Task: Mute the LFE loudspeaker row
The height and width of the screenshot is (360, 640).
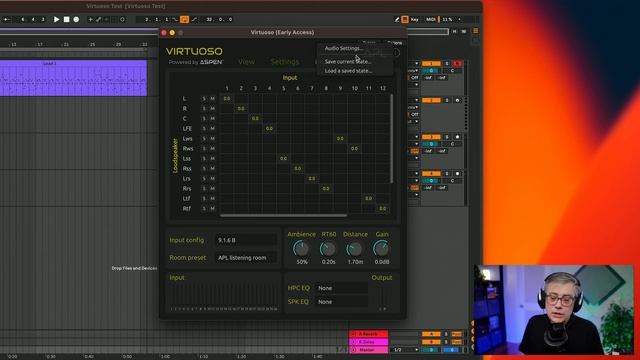Action: pyautogui.click(x=212, y=129)
